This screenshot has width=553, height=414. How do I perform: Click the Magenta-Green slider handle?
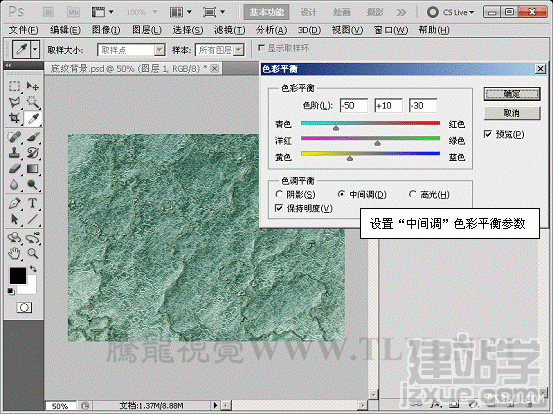tap(377, 143)
